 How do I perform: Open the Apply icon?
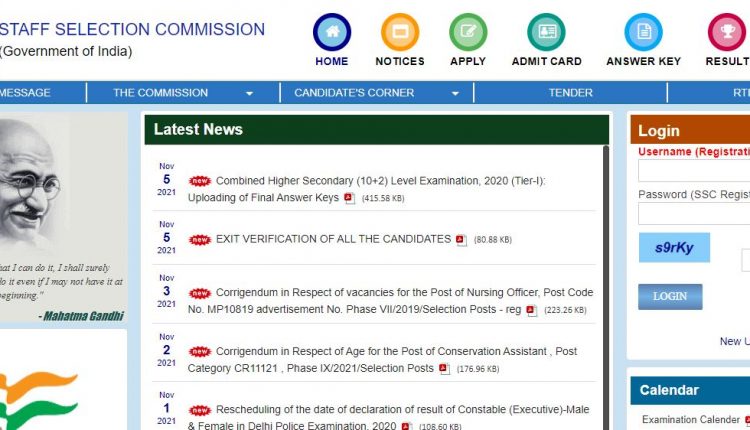click(468, 32)
